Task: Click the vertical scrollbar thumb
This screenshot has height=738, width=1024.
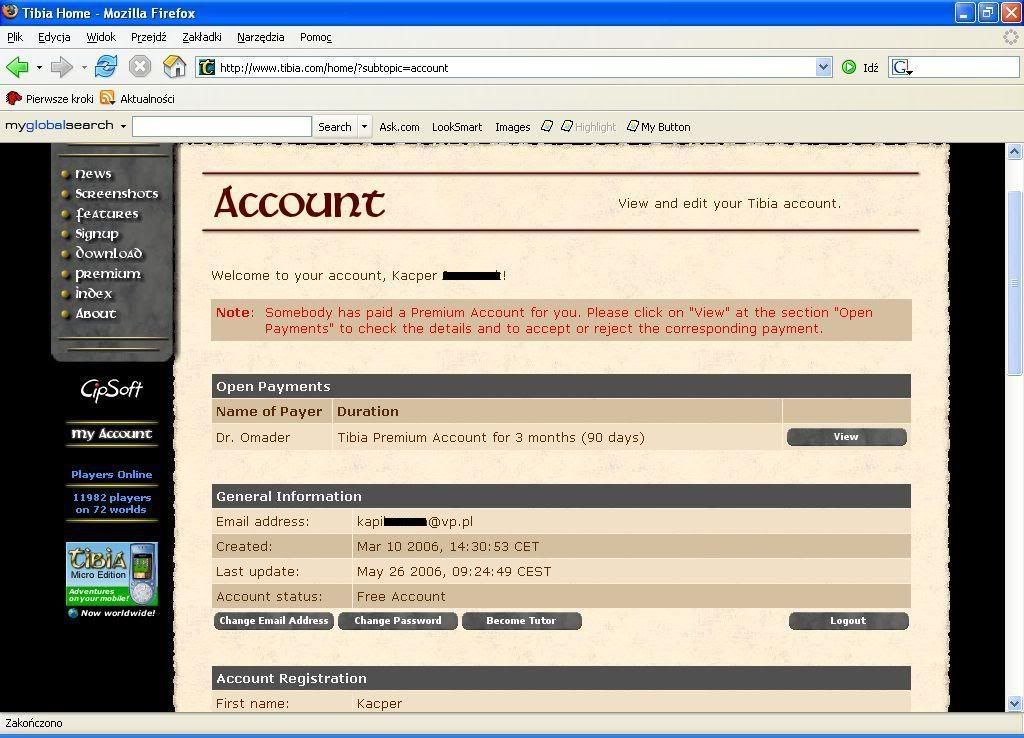Action: 1014,283
